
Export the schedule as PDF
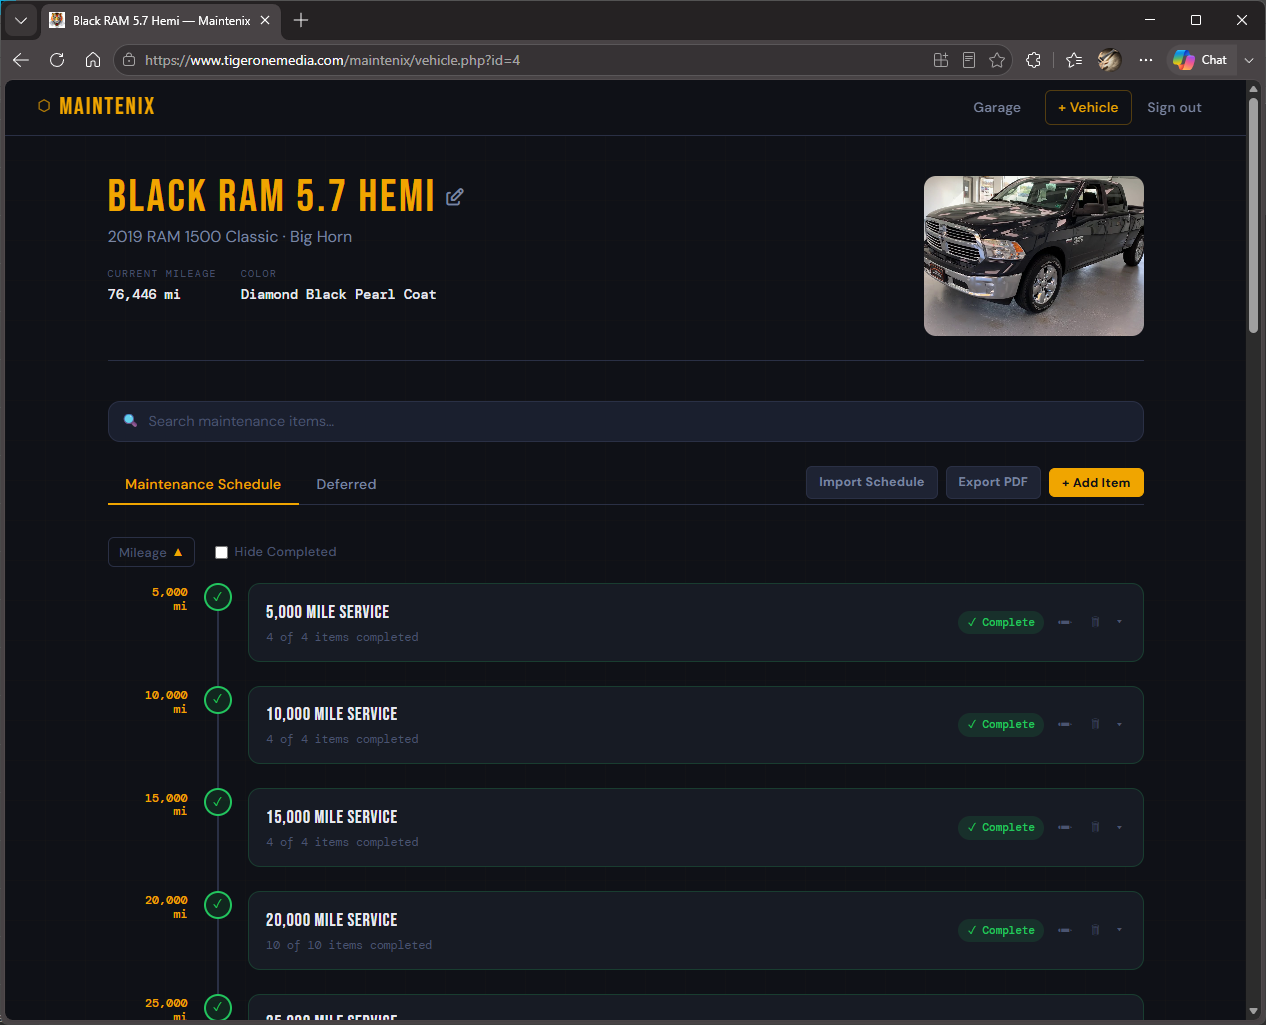[993, 482]
